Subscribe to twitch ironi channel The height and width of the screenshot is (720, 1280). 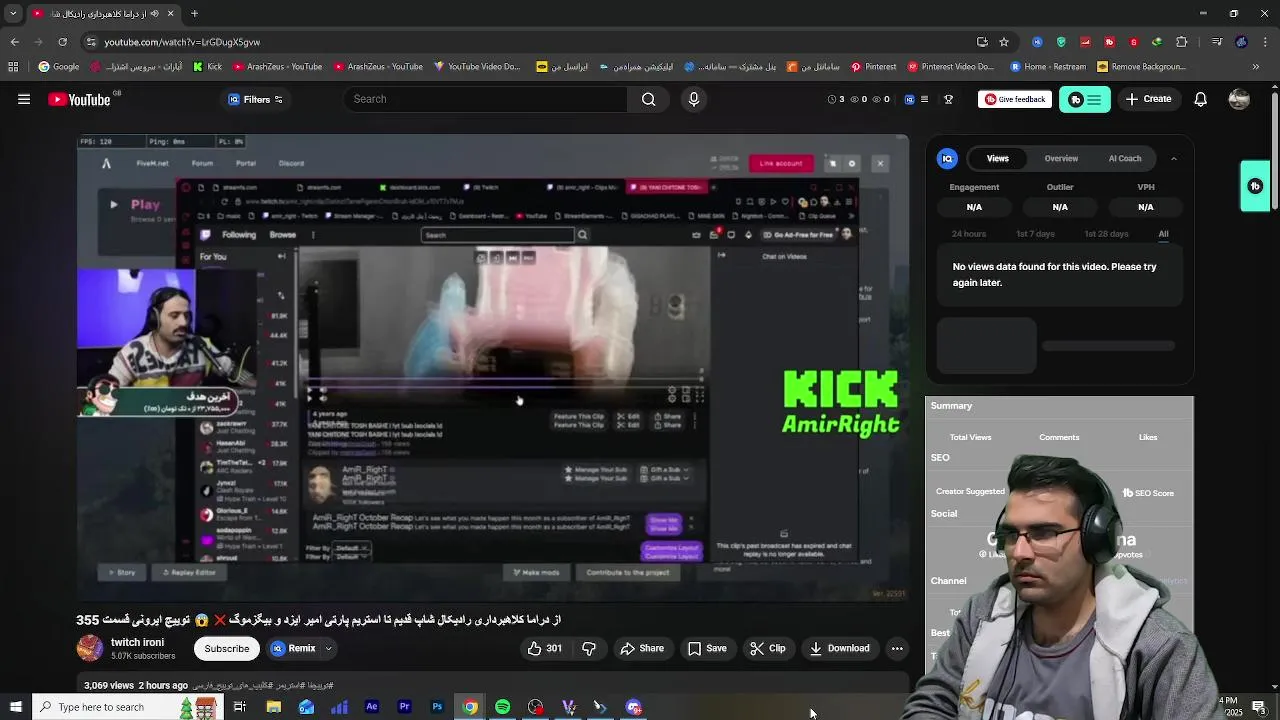[227, 648]
